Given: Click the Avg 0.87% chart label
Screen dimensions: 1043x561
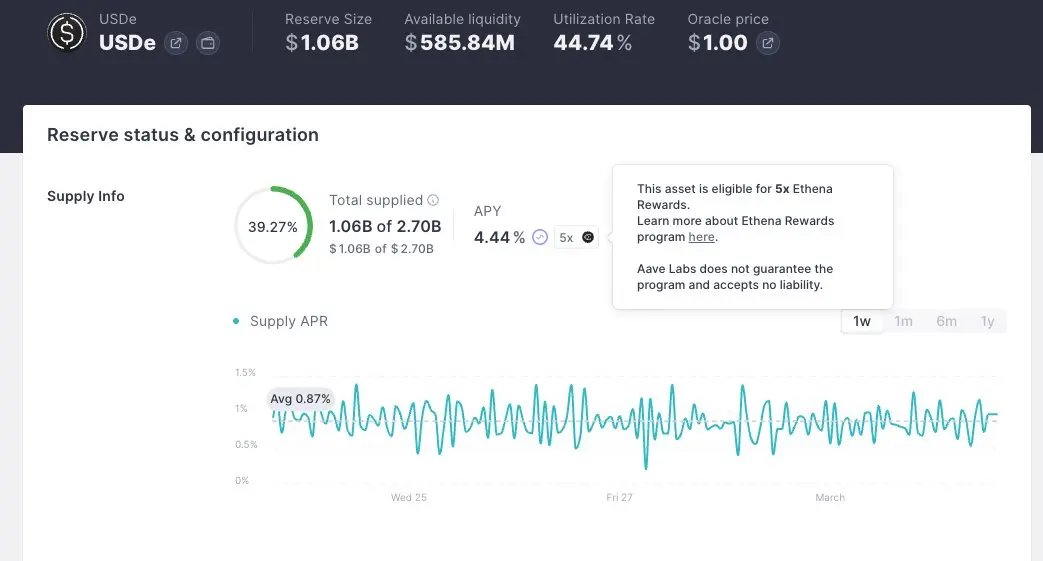Looking at the screenshot, I should coord(300,399).
